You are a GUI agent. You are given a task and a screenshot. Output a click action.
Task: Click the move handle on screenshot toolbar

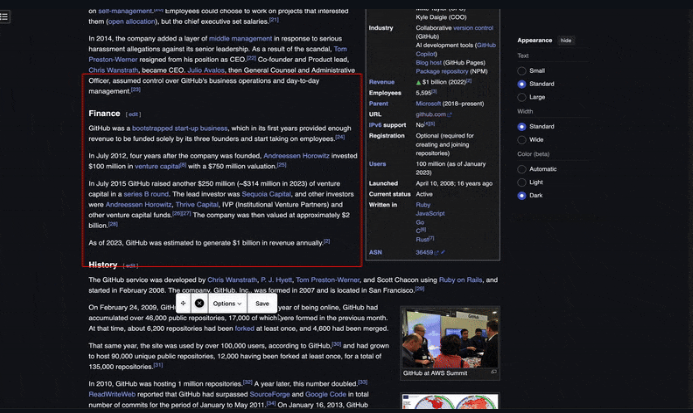pos(183,303)
